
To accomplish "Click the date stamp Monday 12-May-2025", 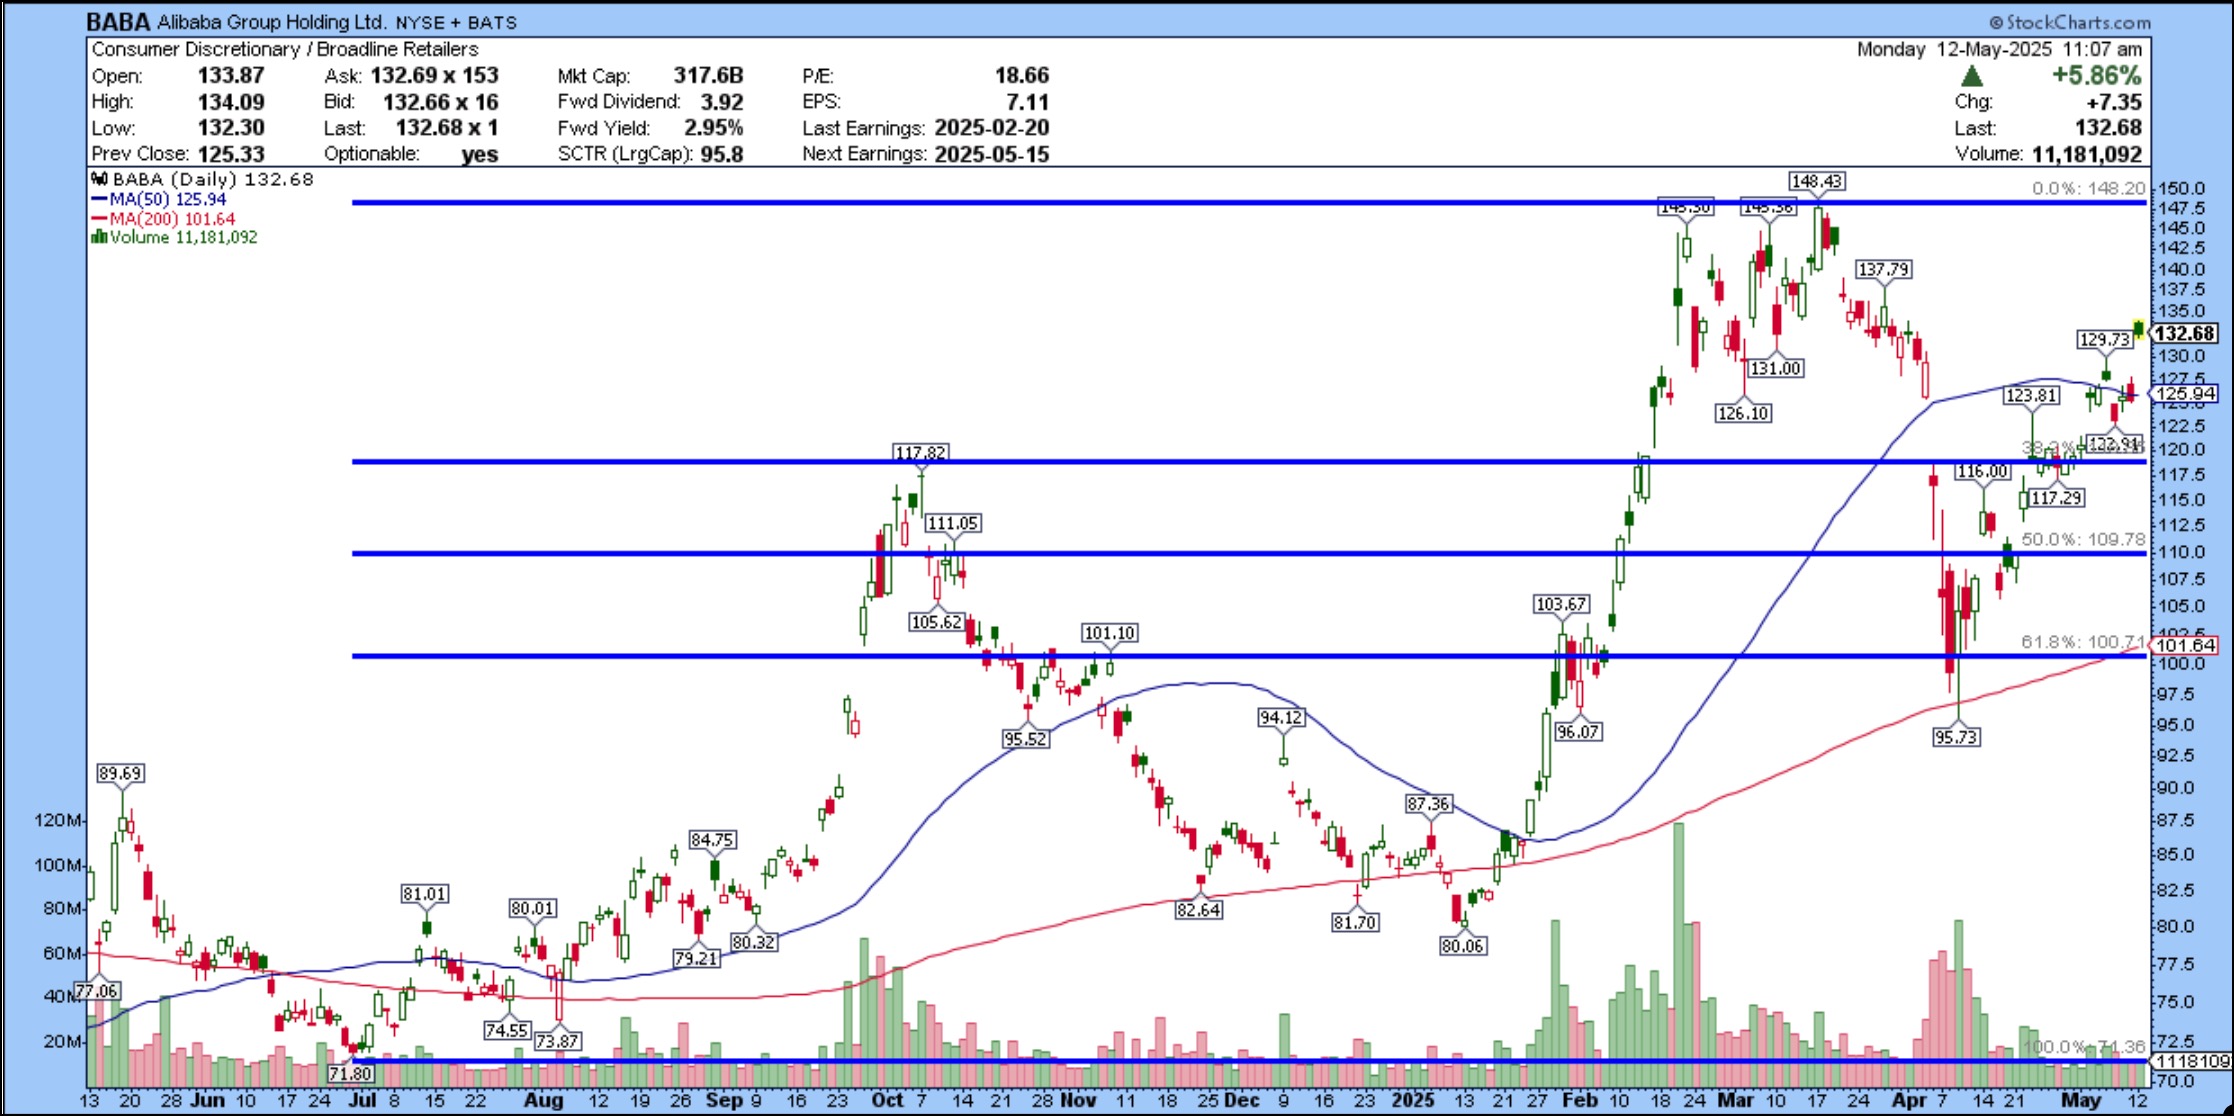I will [1955, 49].
